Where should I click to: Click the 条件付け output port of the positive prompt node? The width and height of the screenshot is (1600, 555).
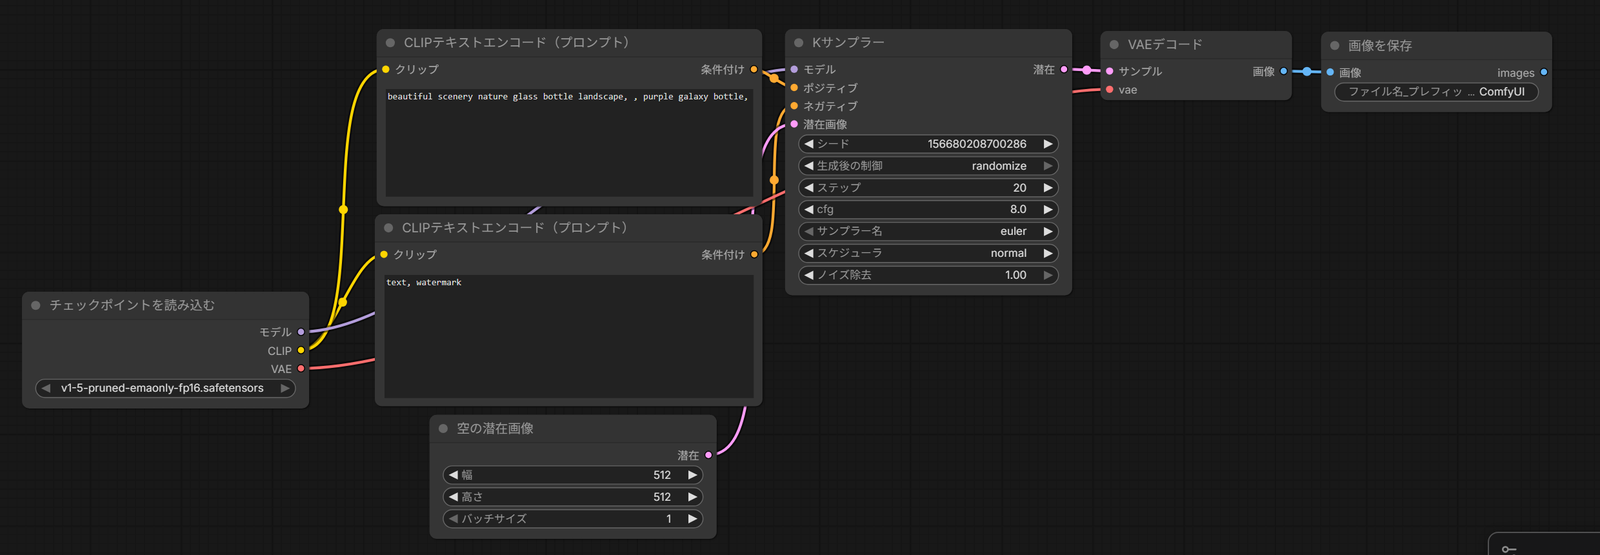tap(754, 70)
